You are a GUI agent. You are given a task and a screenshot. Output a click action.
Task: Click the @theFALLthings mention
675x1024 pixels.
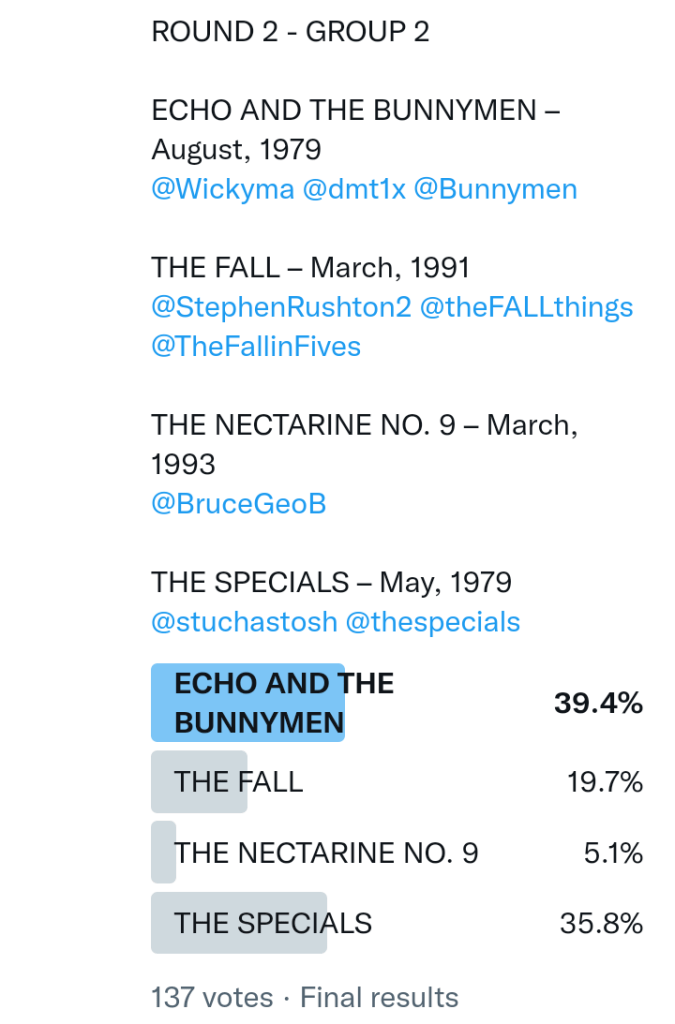point(526,307)
